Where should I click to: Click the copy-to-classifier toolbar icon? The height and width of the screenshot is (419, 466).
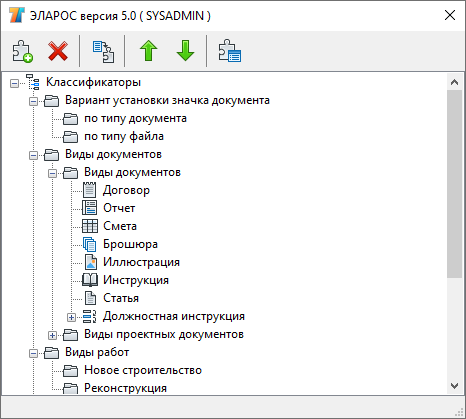coord(103,51)
